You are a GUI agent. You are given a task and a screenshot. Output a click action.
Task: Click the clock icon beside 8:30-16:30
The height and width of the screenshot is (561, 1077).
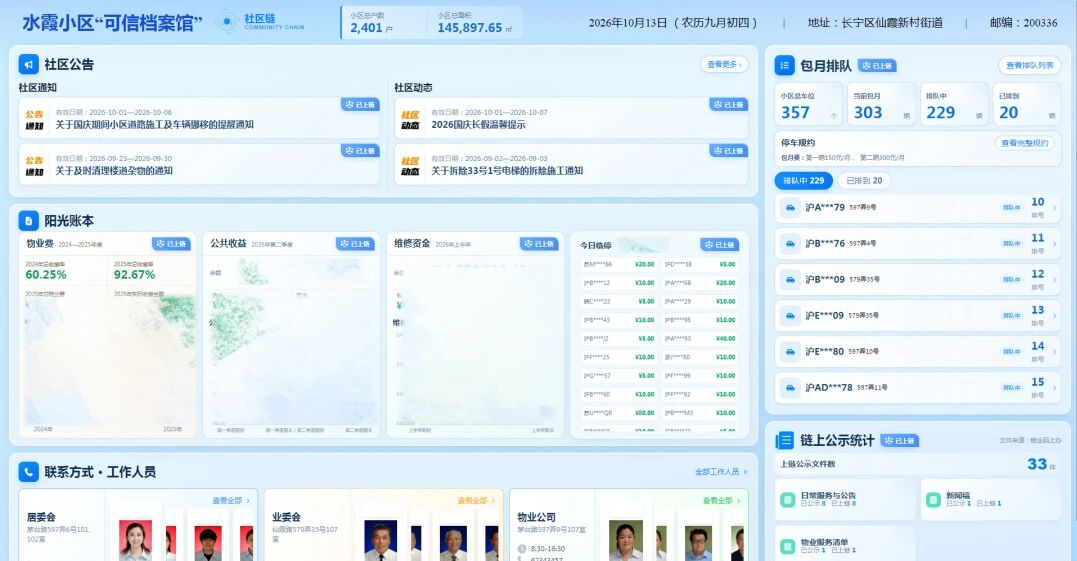click(522, 549)
